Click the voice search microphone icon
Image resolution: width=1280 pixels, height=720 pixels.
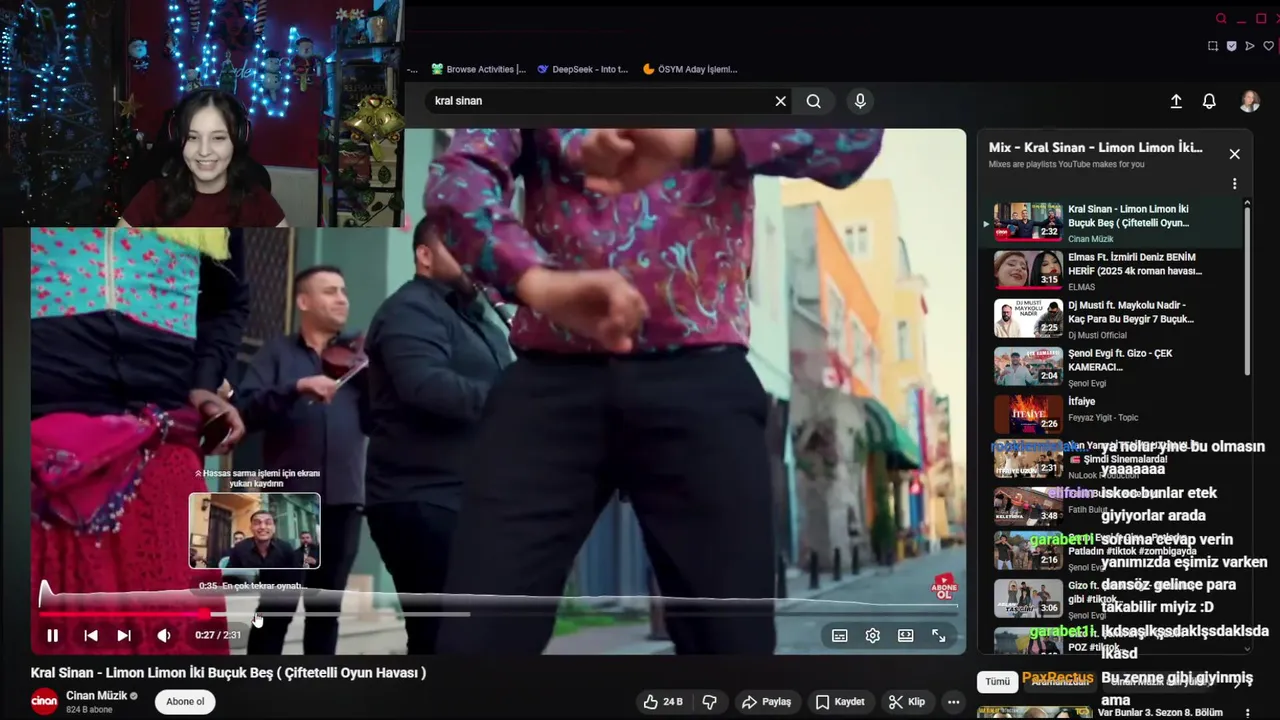click(x=860, y=101)
